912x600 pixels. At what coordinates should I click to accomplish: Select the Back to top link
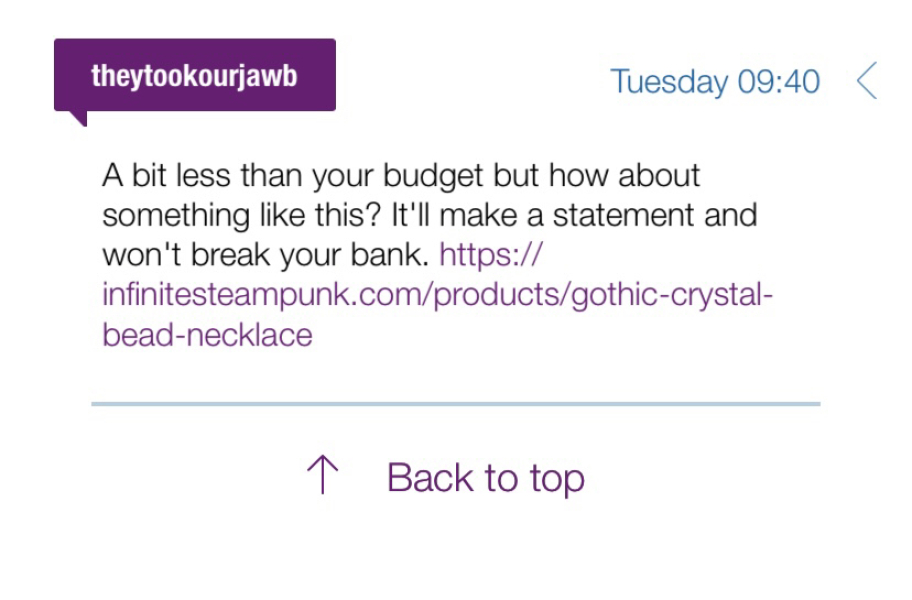pyautogui.click(x=485, y=478)
